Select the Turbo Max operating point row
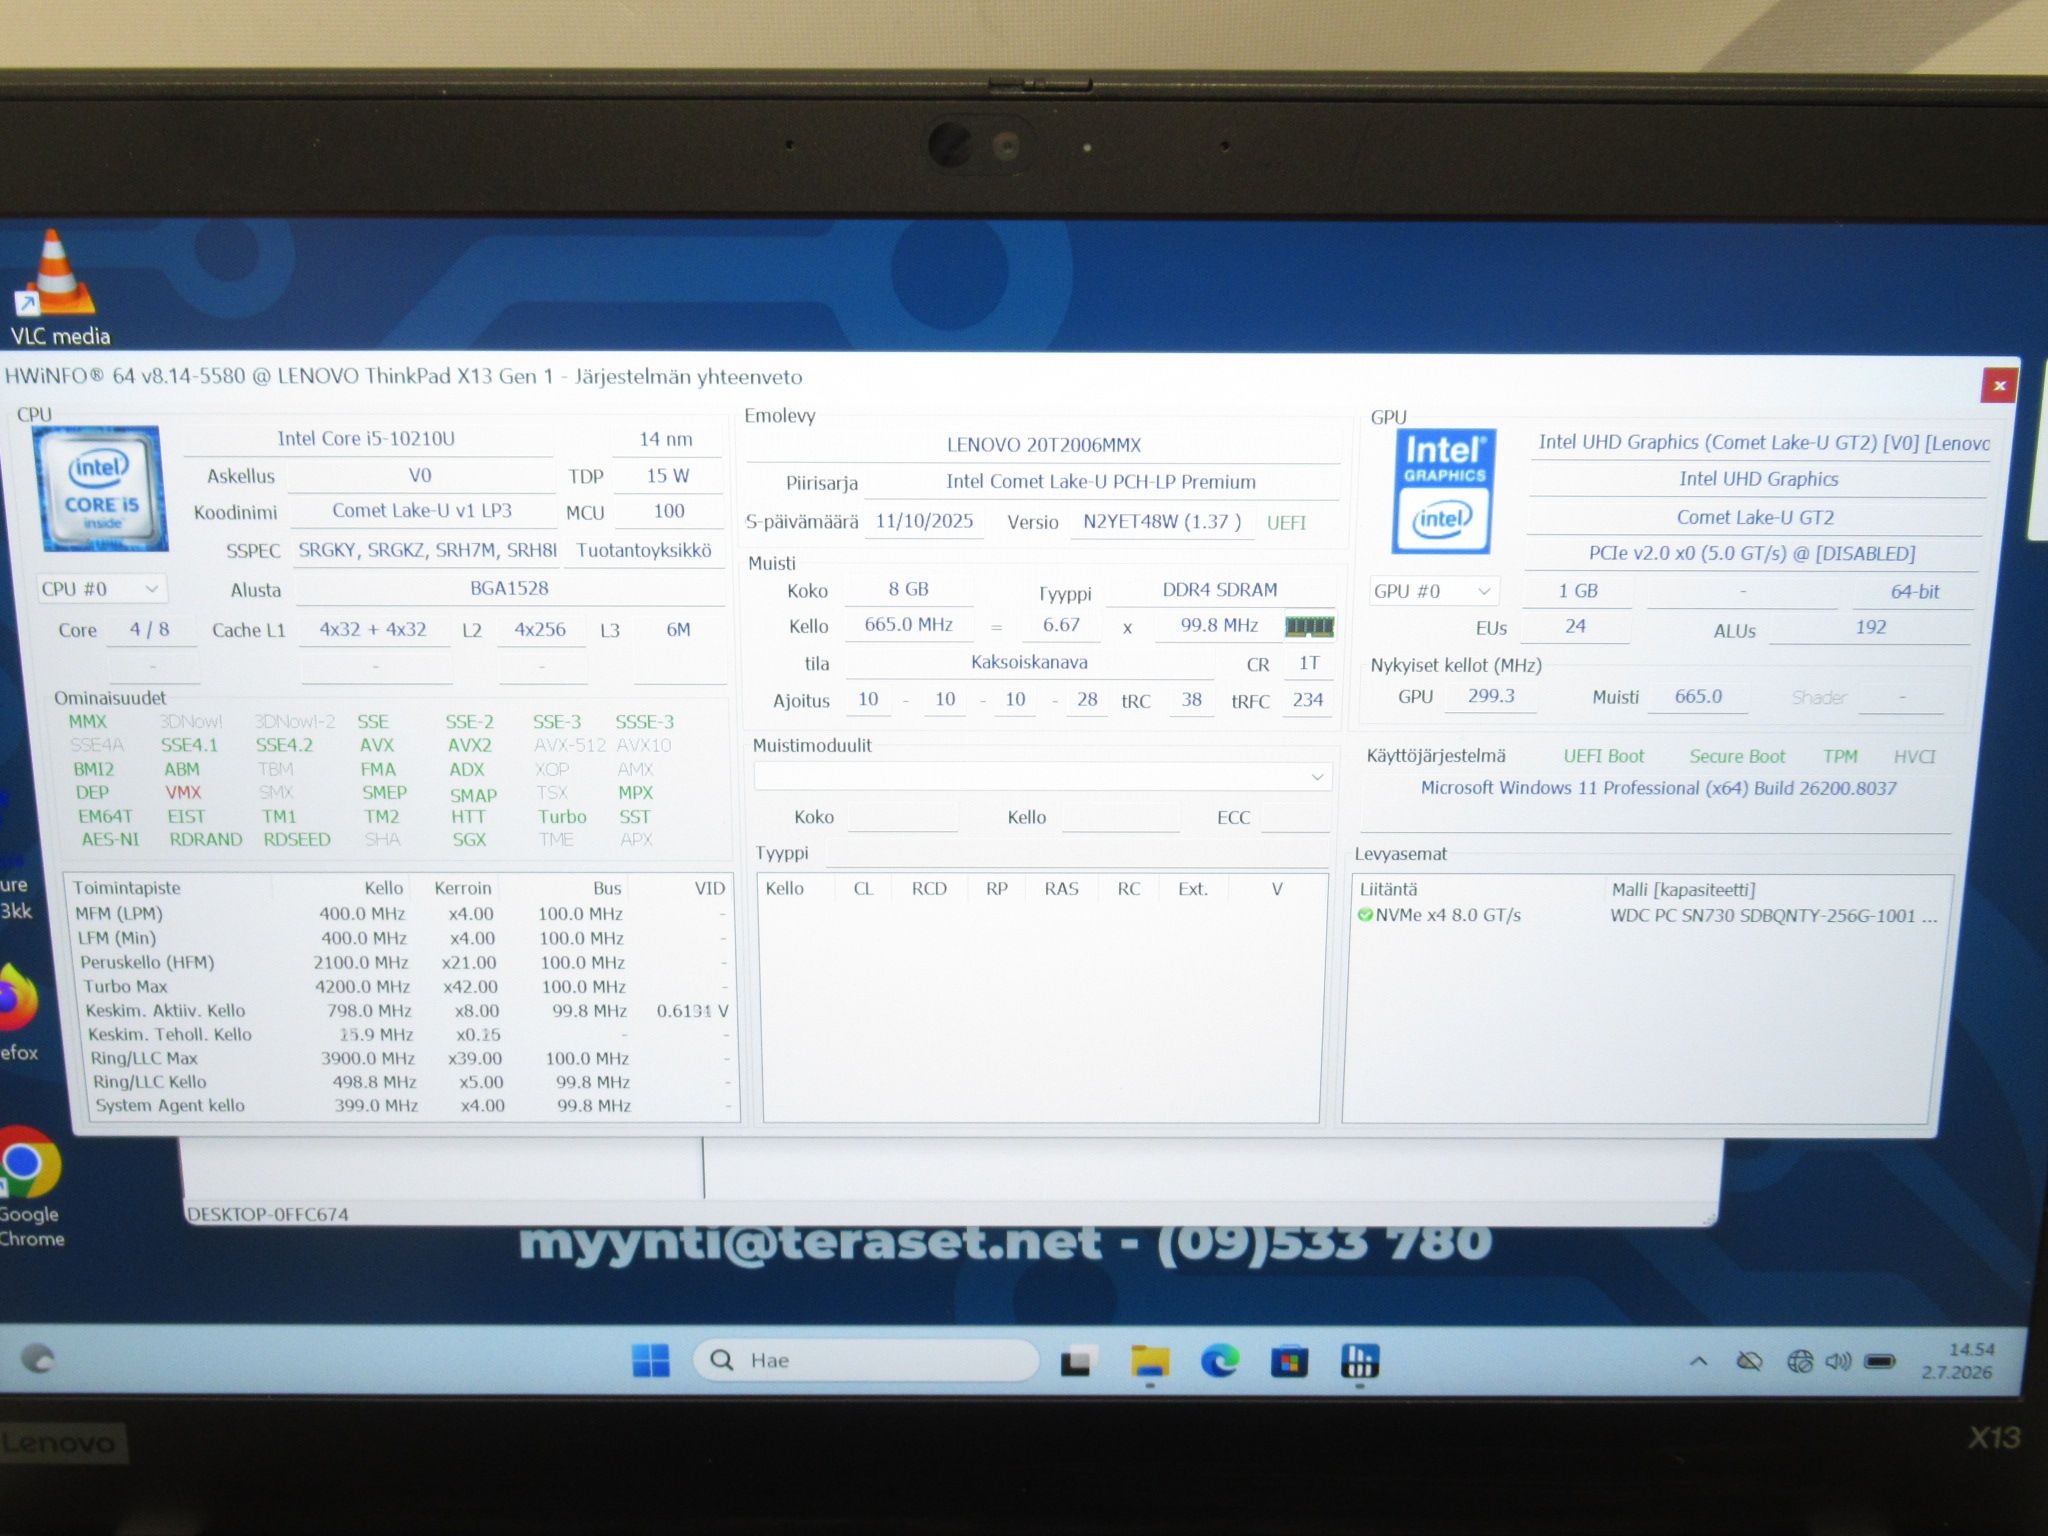 [x=404, y=986]
